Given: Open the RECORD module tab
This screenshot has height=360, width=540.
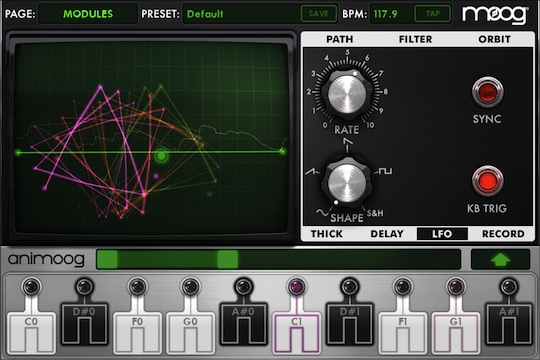Looking at the screenshot, I should pyautogui.click(x=503, y=234).
